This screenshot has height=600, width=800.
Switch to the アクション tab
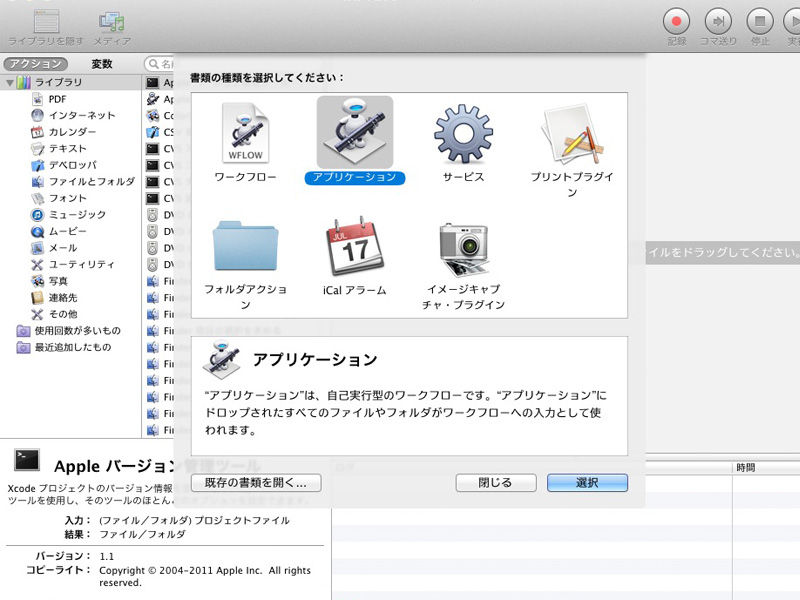(x=35, y=64)
